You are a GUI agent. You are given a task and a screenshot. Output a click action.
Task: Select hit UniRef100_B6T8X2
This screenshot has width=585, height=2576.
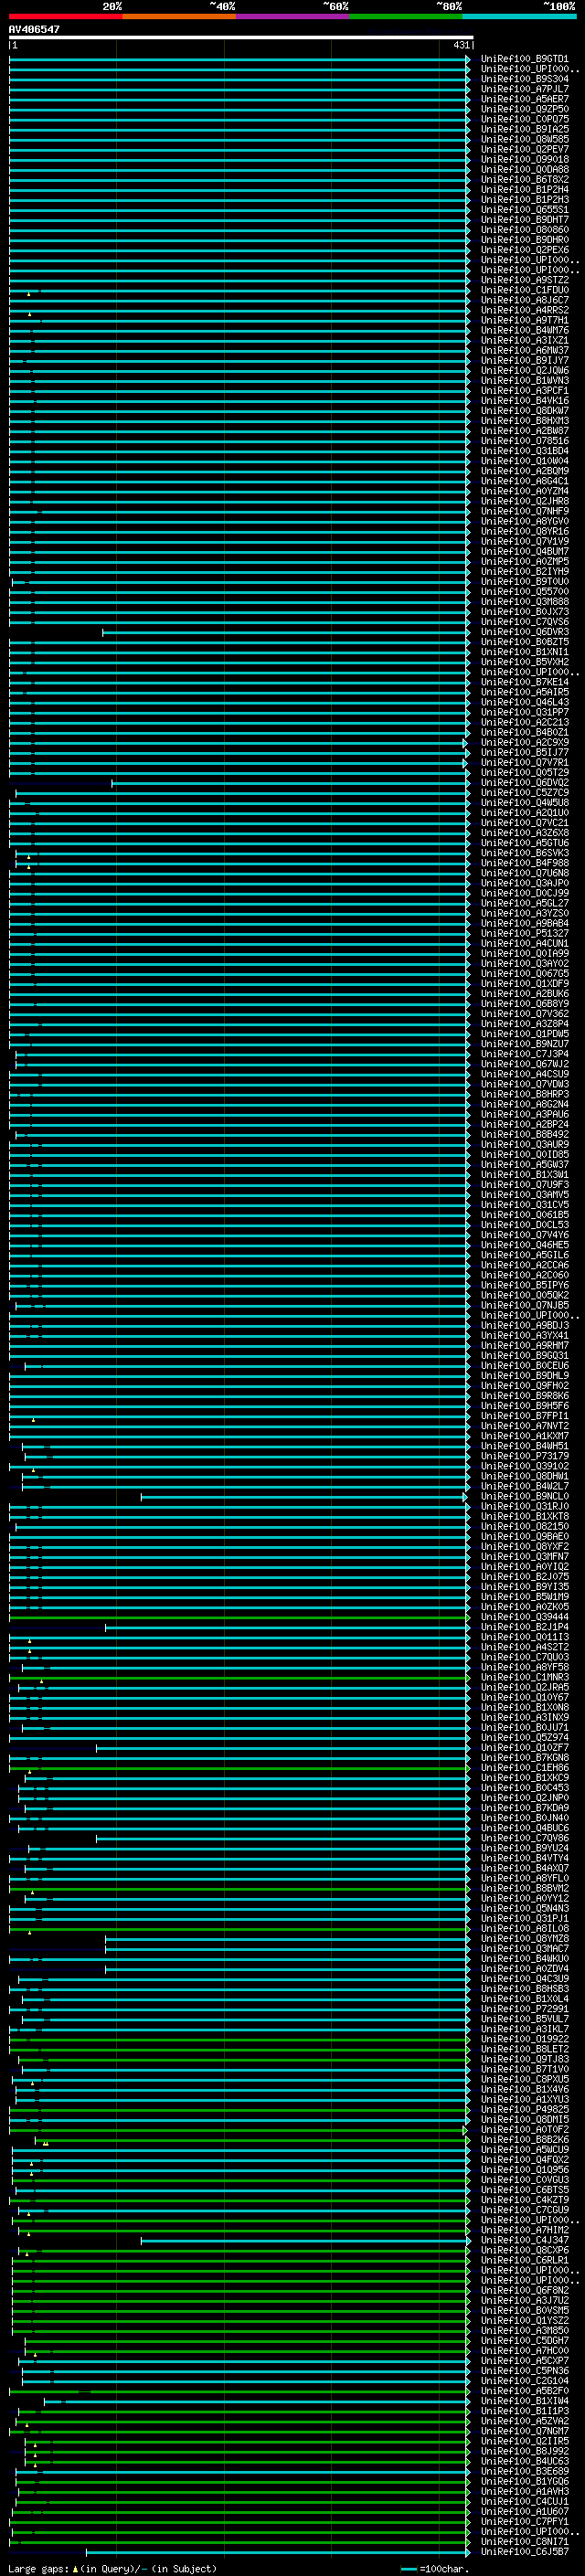pos(525,180)
